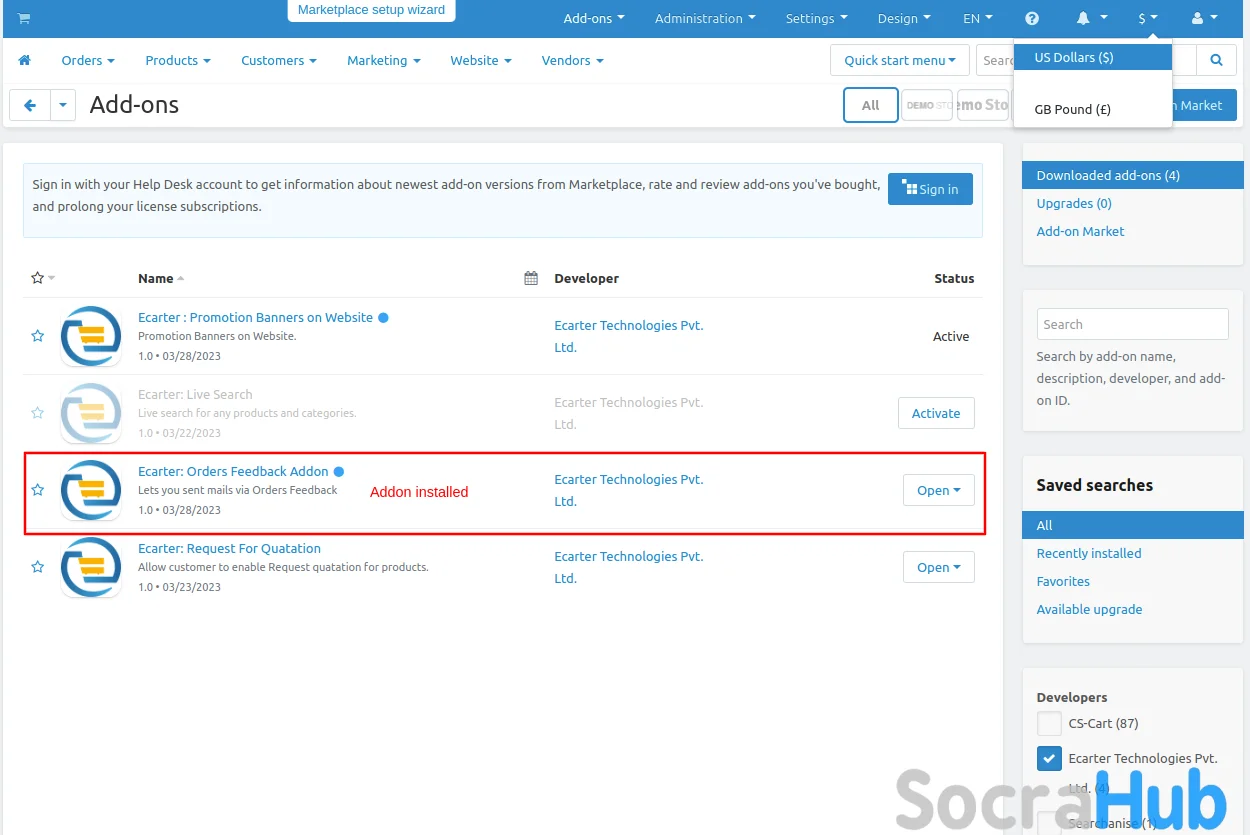The height and width of the screenshot is (835, 1250).
Task: Click the back arrow button
Action: (x=30, y=105)
